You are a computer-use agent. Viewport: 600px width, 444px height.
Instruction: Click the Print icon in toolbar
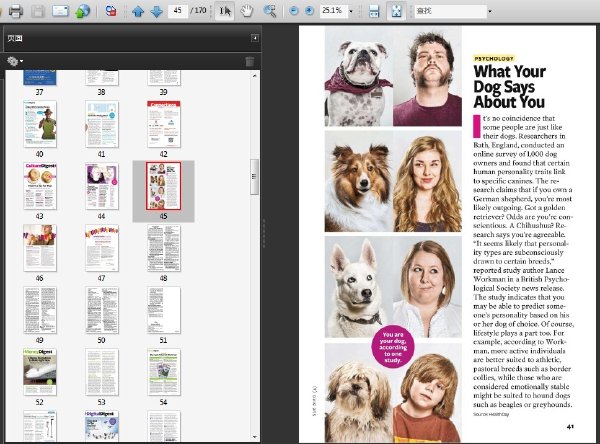pyautogui.click(x=16, y=11)
